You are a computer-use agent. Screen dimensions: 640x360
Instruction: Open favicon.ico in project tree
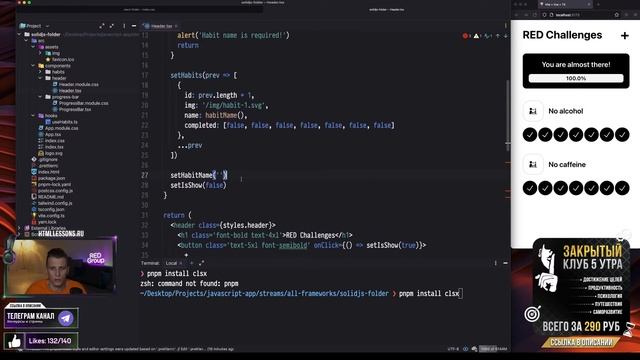[x=60, y=60]
